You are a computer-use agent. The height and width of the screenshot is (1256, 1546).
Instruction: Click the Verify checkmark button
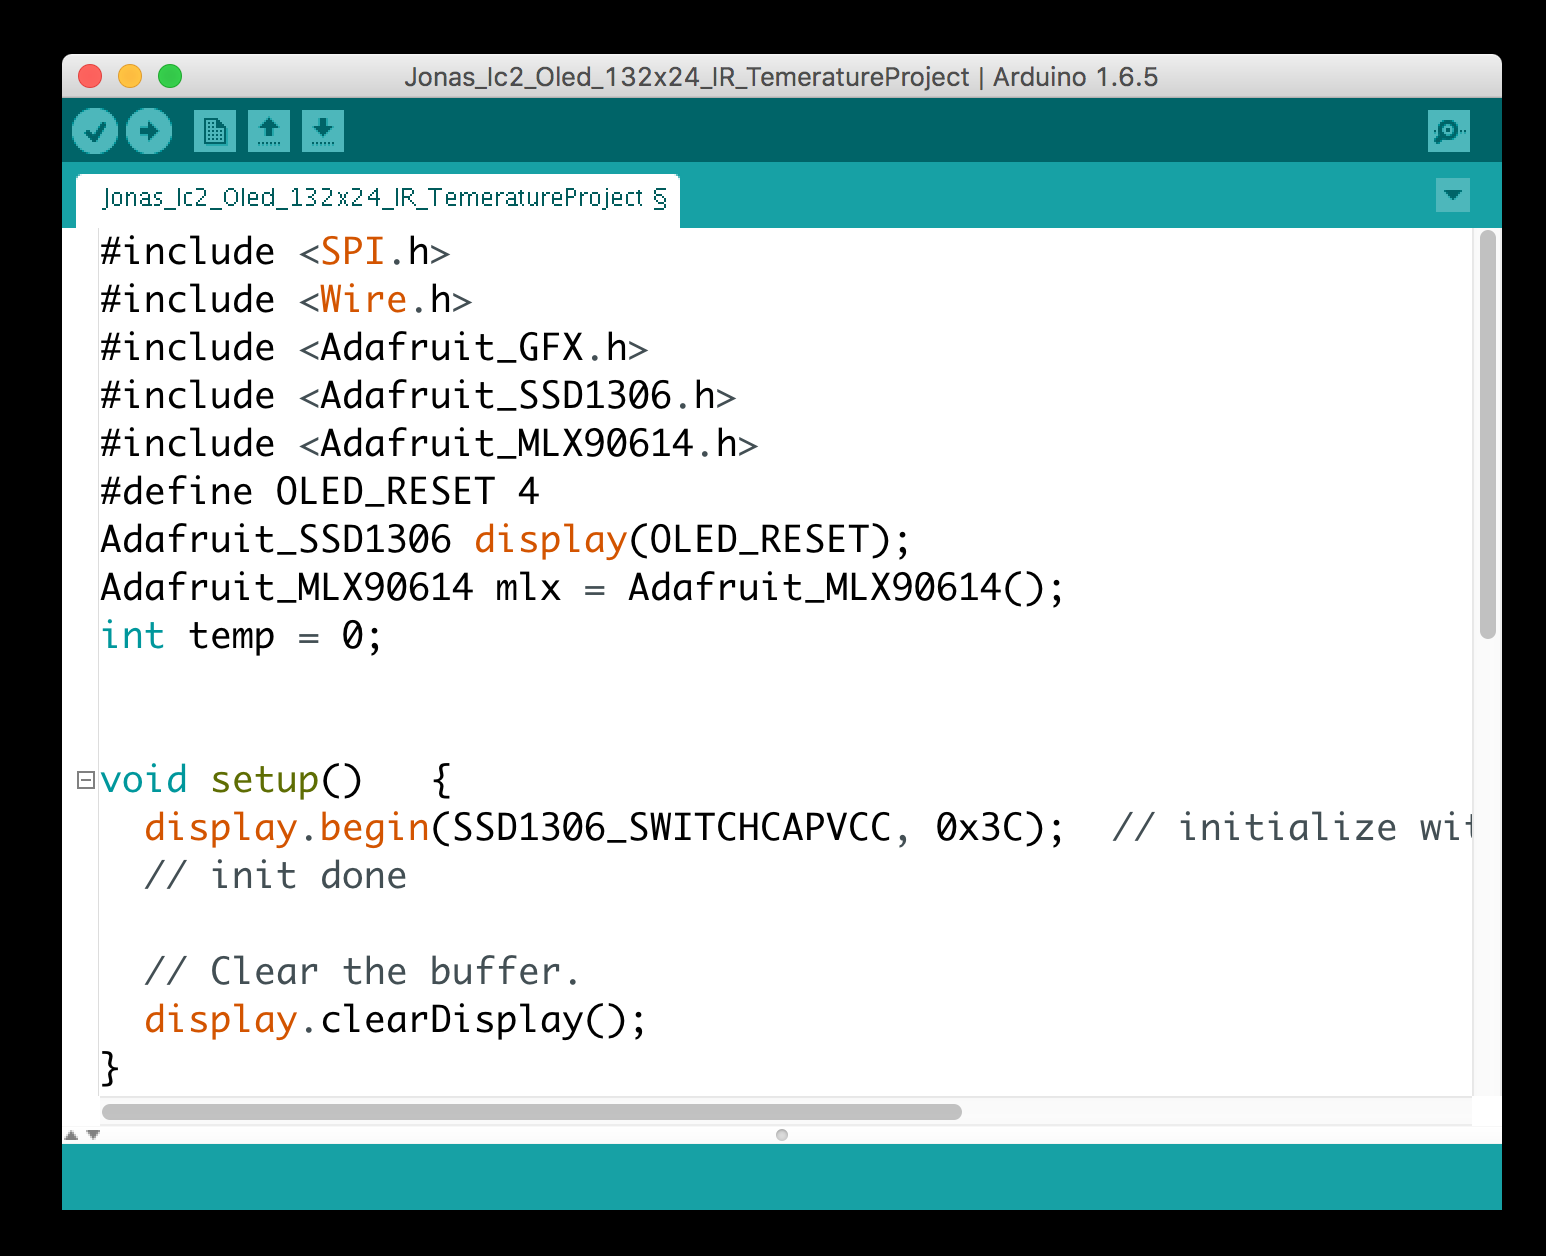95,131
